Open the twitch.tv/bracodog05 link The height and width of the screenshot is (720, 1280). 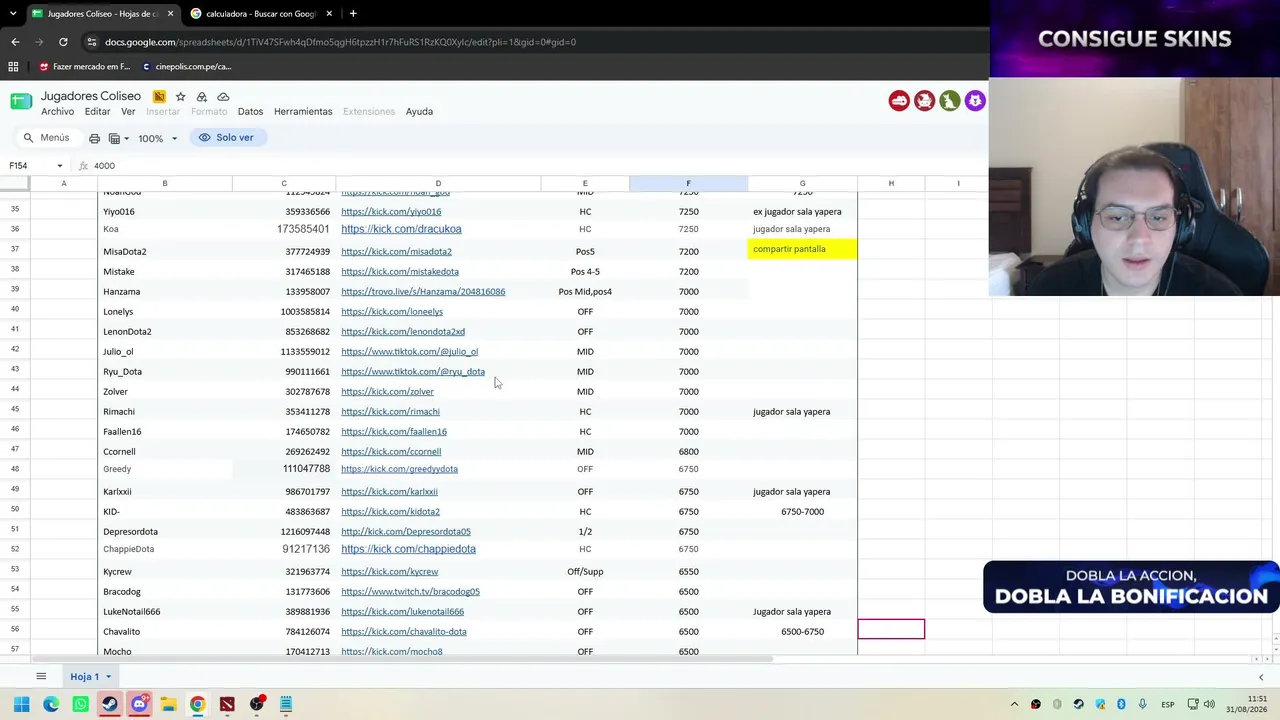coord(410,592)
